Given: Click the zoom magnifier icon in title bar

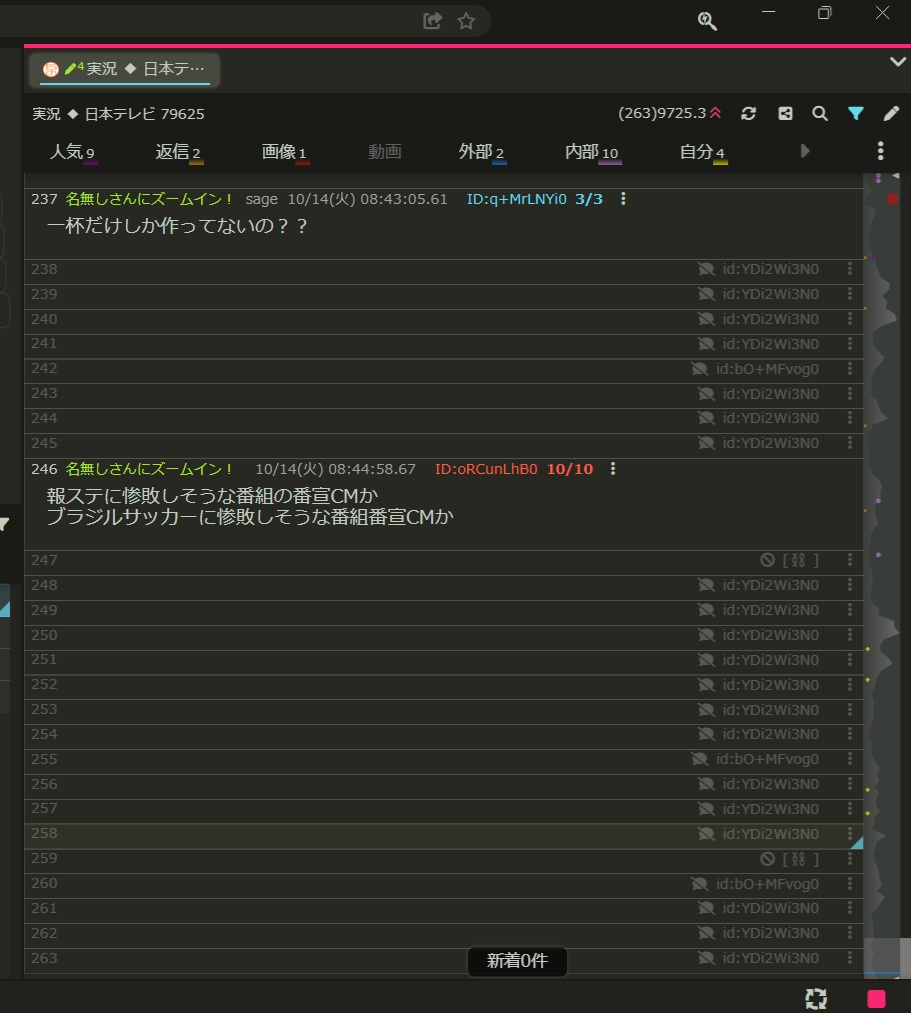Looking at the screenshot, I should tap(707, 21).
